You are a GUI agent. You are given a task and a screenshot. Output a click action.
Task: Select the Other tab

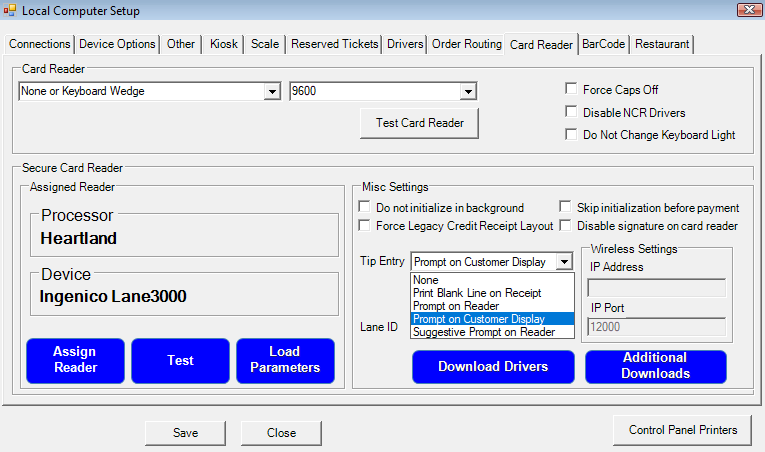pos(181,44)
